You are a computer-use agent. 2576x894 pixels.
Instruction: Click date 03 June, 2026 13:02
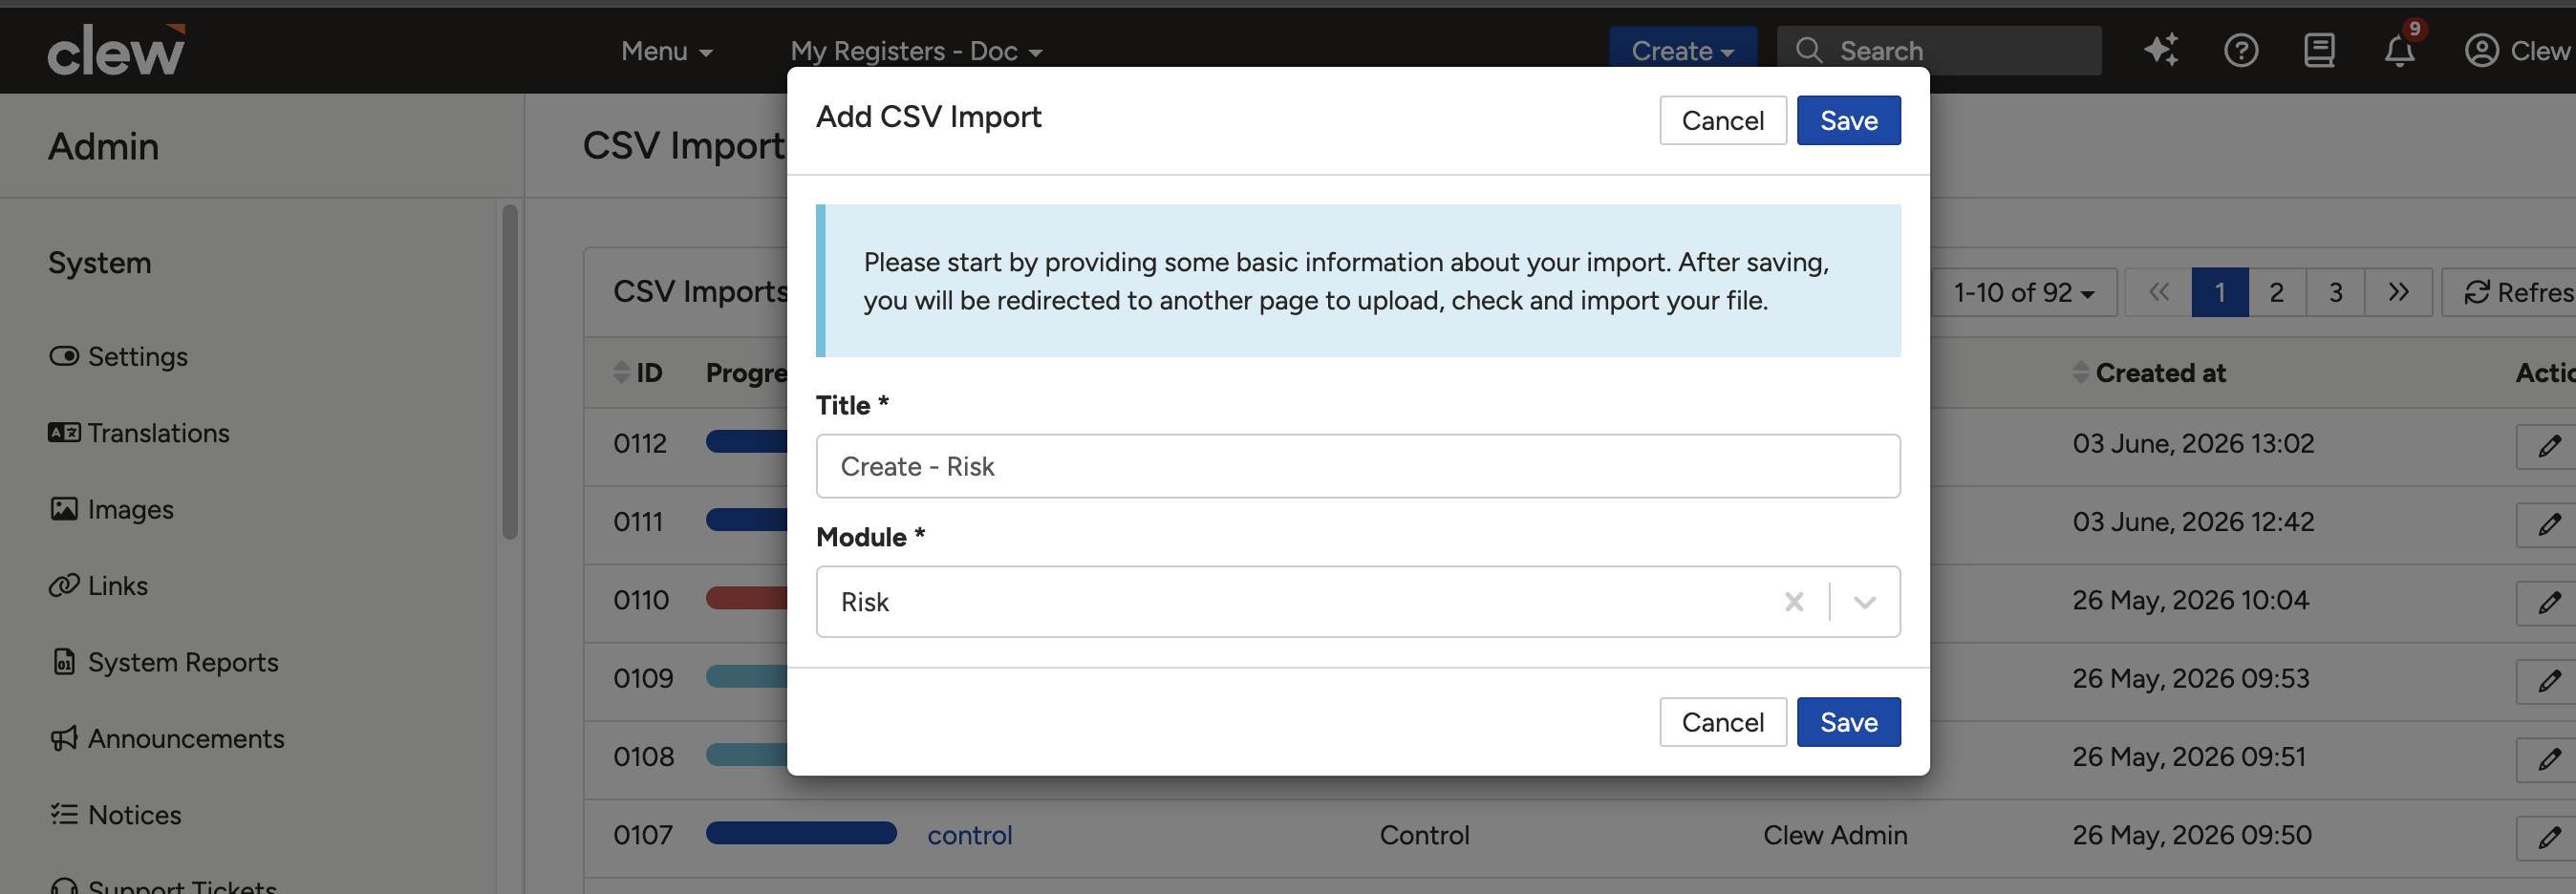(2193, 443)
